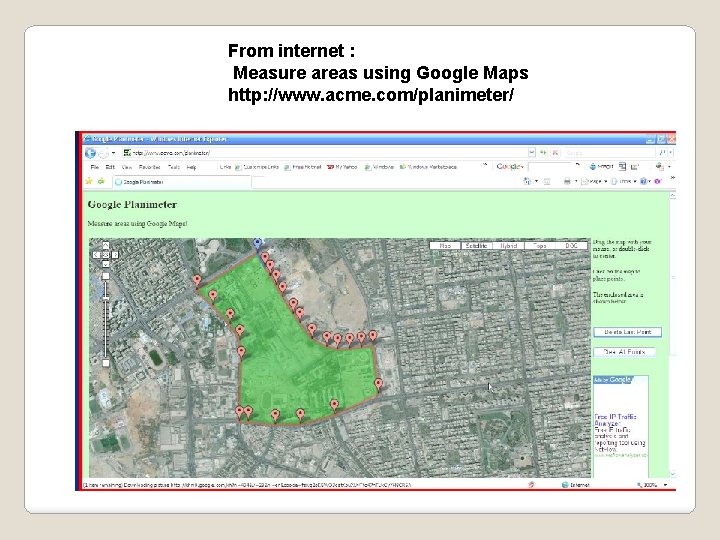Open the Page dropdown menu
Image resolution: width=720 pixels, height=540 pixels.
pos(594,181)
